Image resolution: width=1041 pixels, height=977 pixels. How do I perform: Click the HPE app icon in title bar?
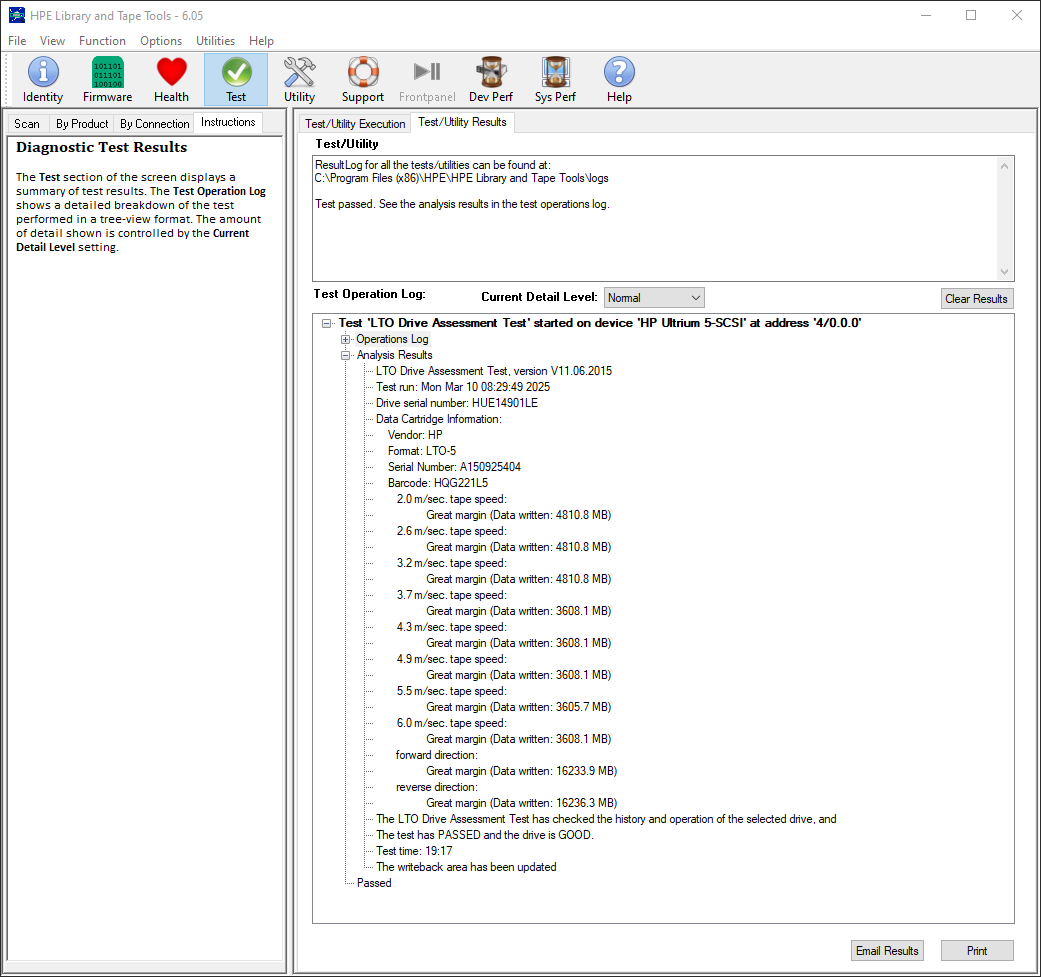pyautogui.click(x=17, y=15)
